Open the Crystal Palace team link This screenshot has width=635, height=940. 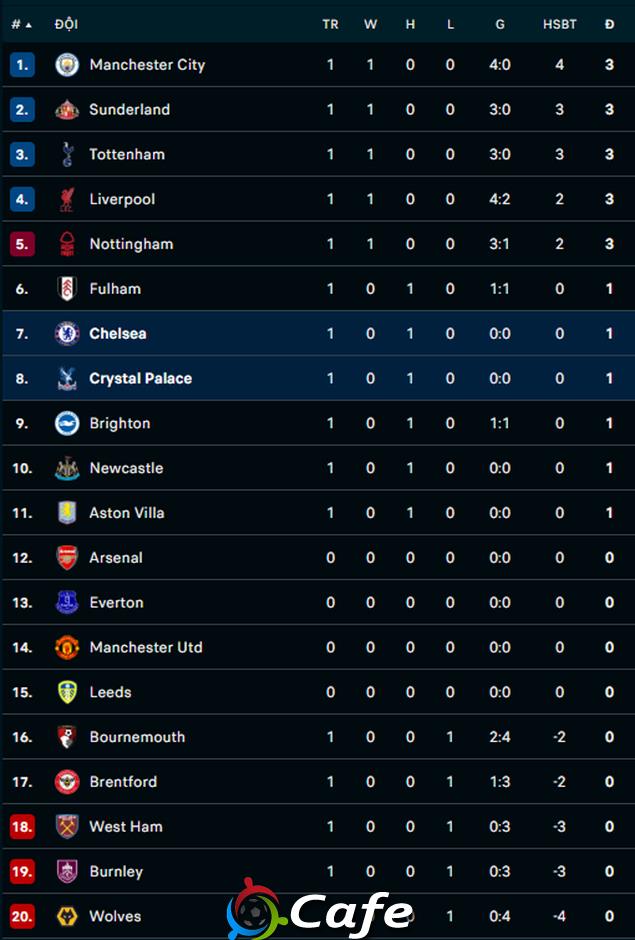pyautogui.click(x=140, y=378)
